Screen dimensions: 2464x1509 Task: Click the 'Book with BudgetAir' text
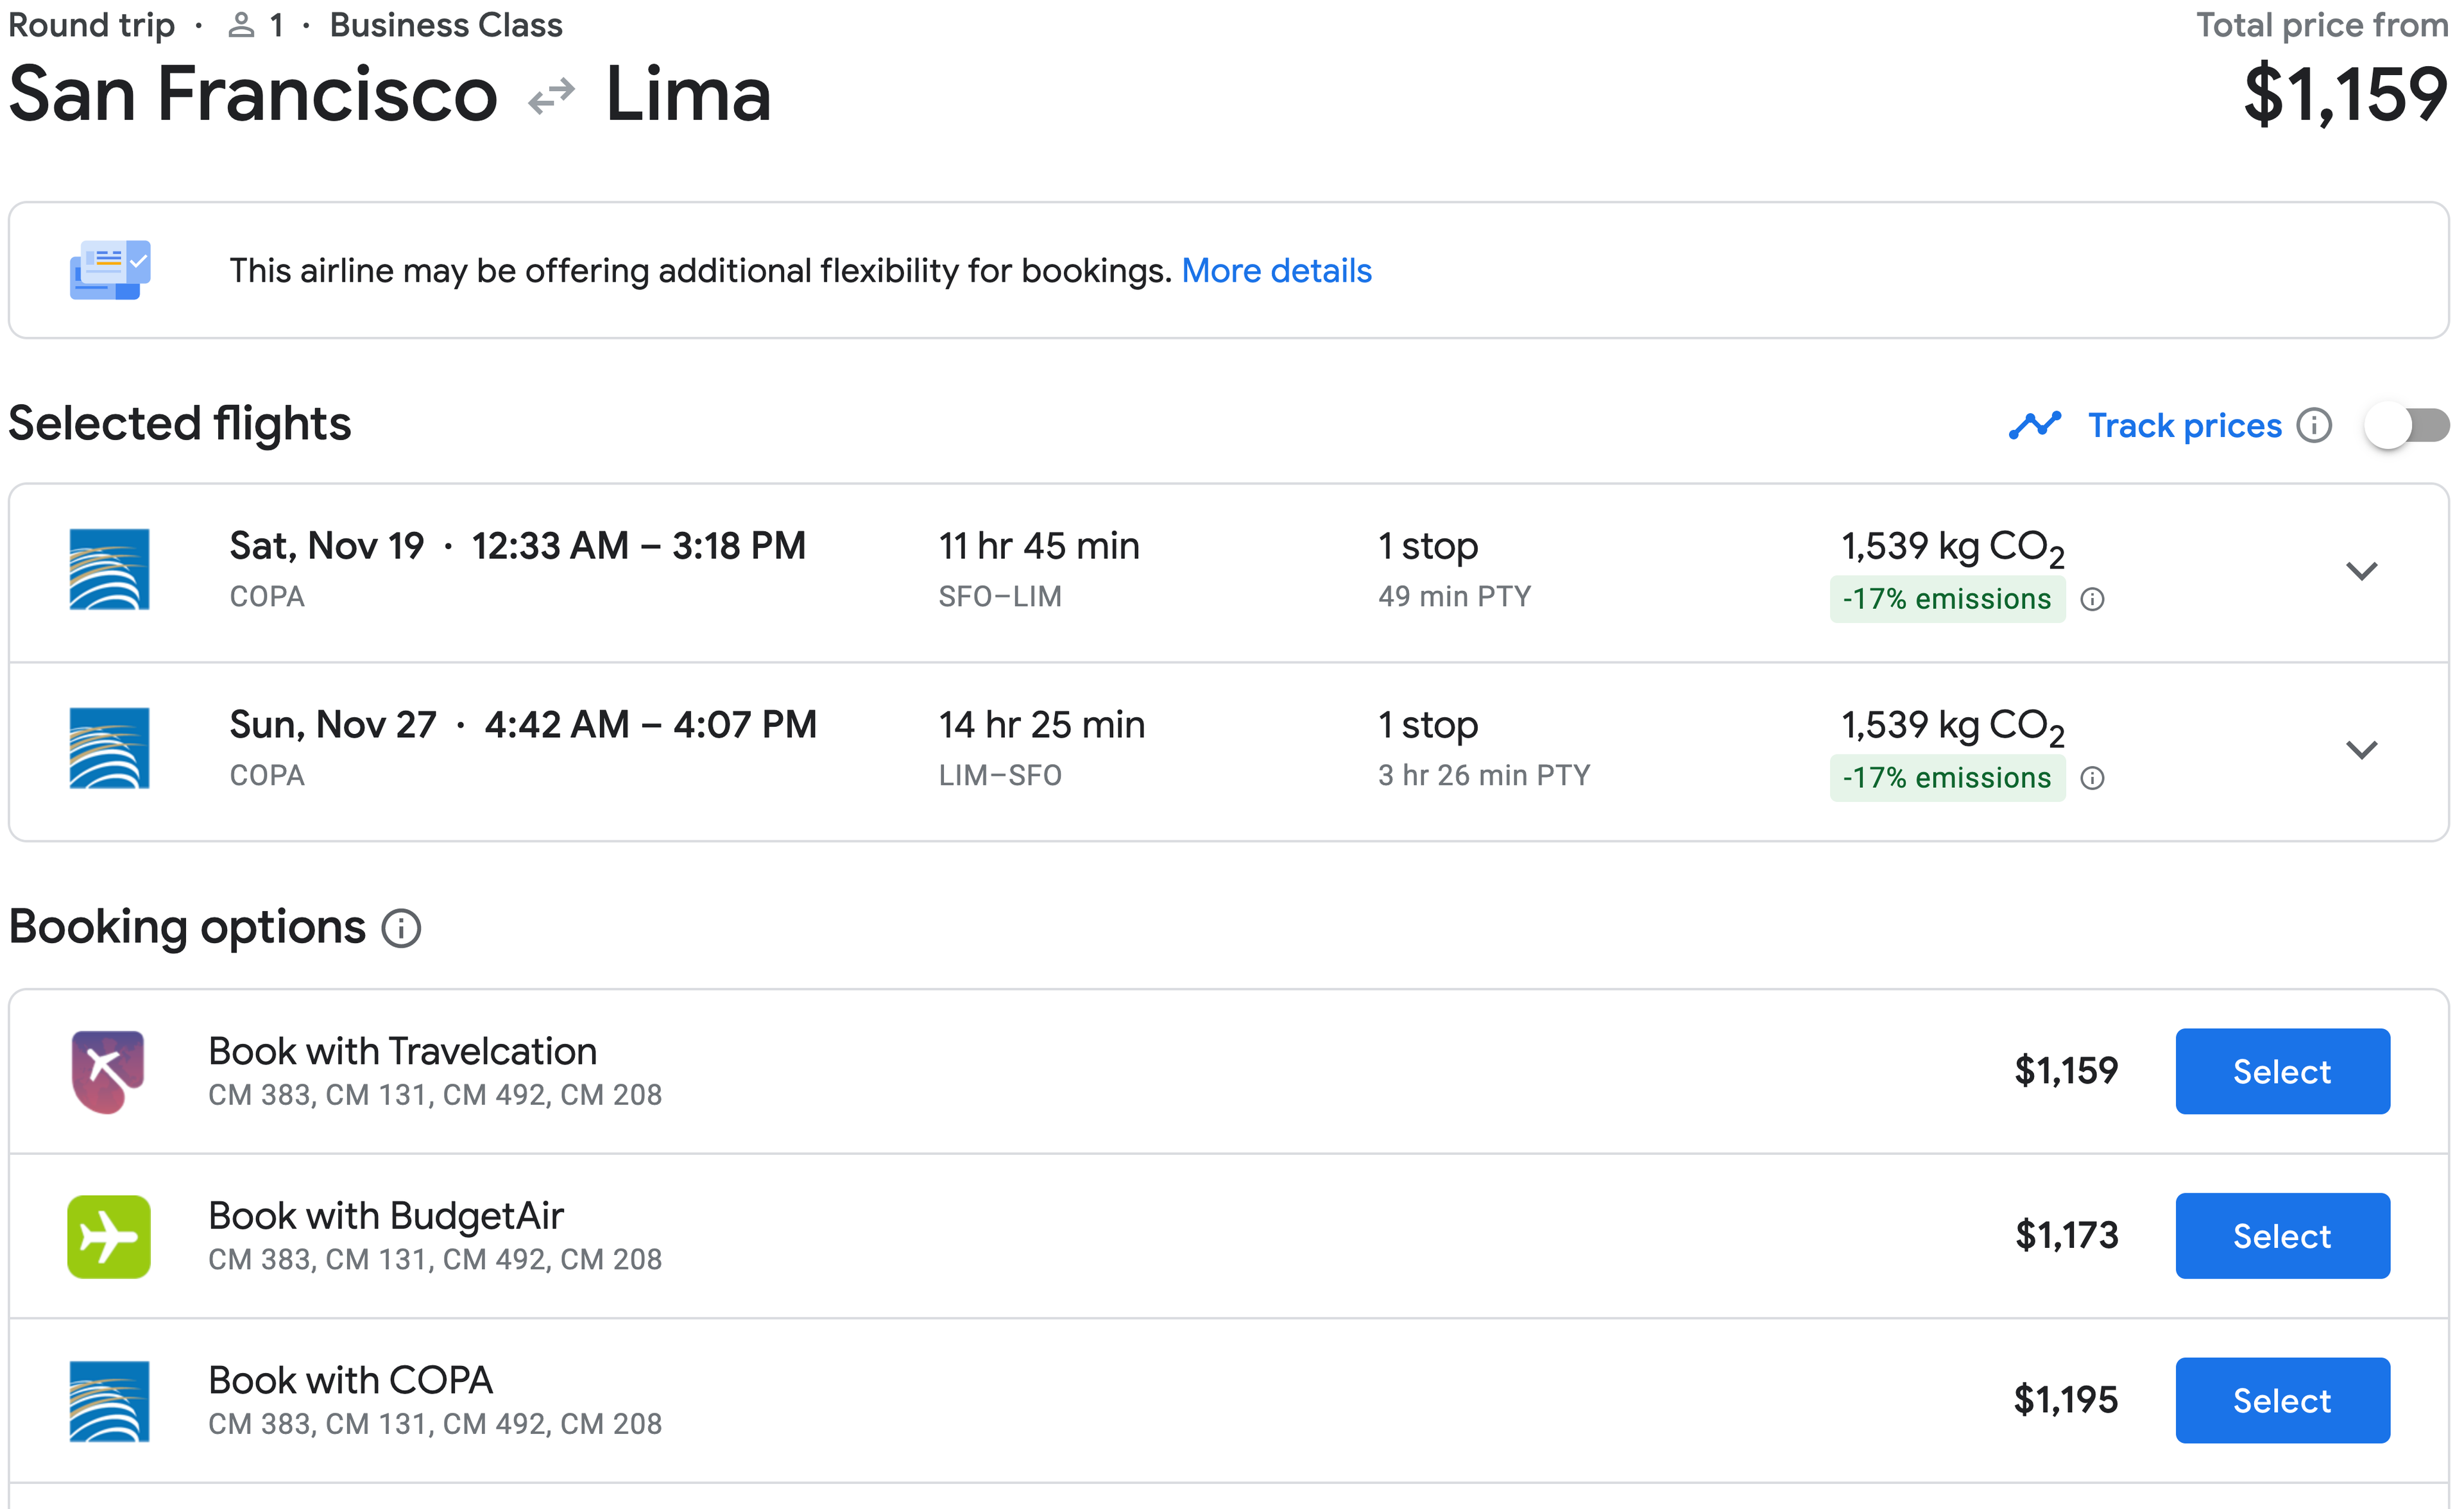pyautogui.click(x=386, y=1216)
